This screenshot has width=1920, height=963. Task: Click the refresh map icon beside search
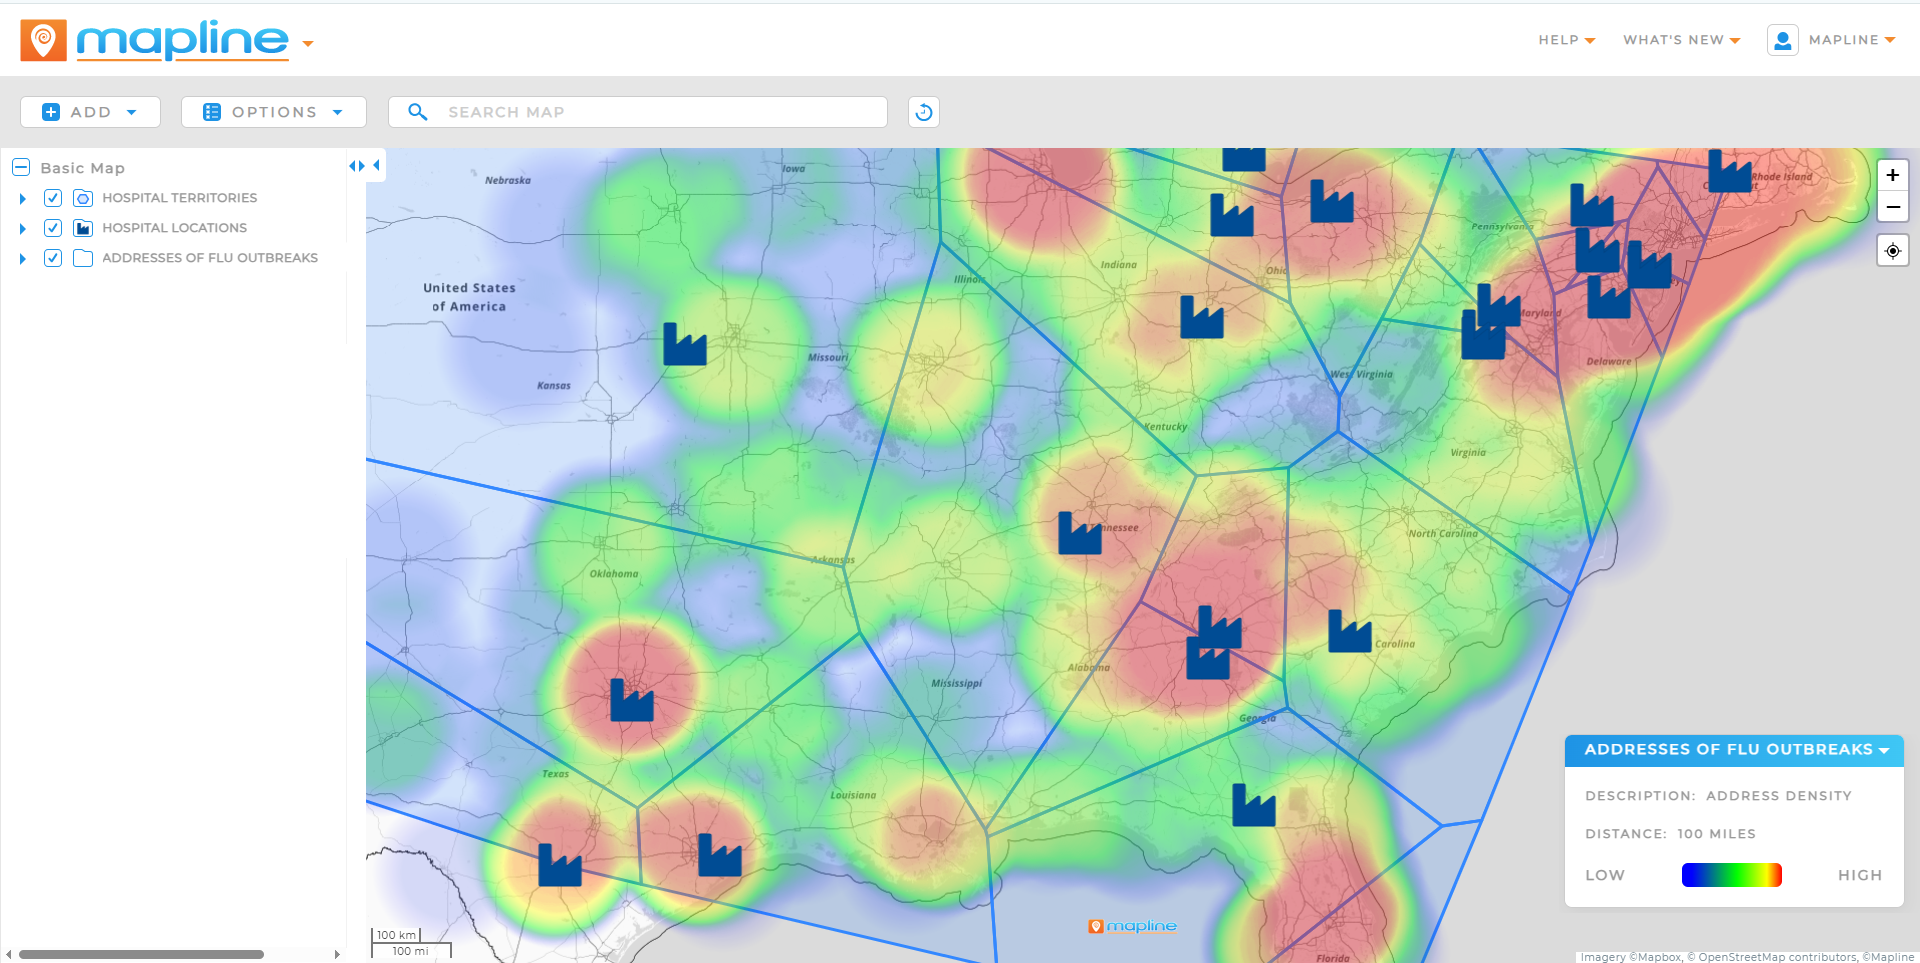[x=923, y=112]
